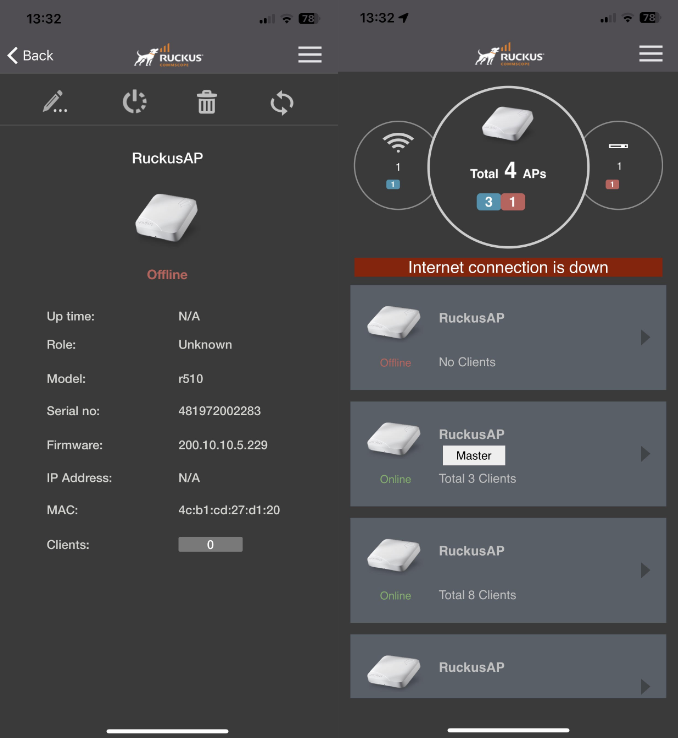Screen dimensions: 678x739
Task: Tap the trash delete icon
Action: (207, 102)
